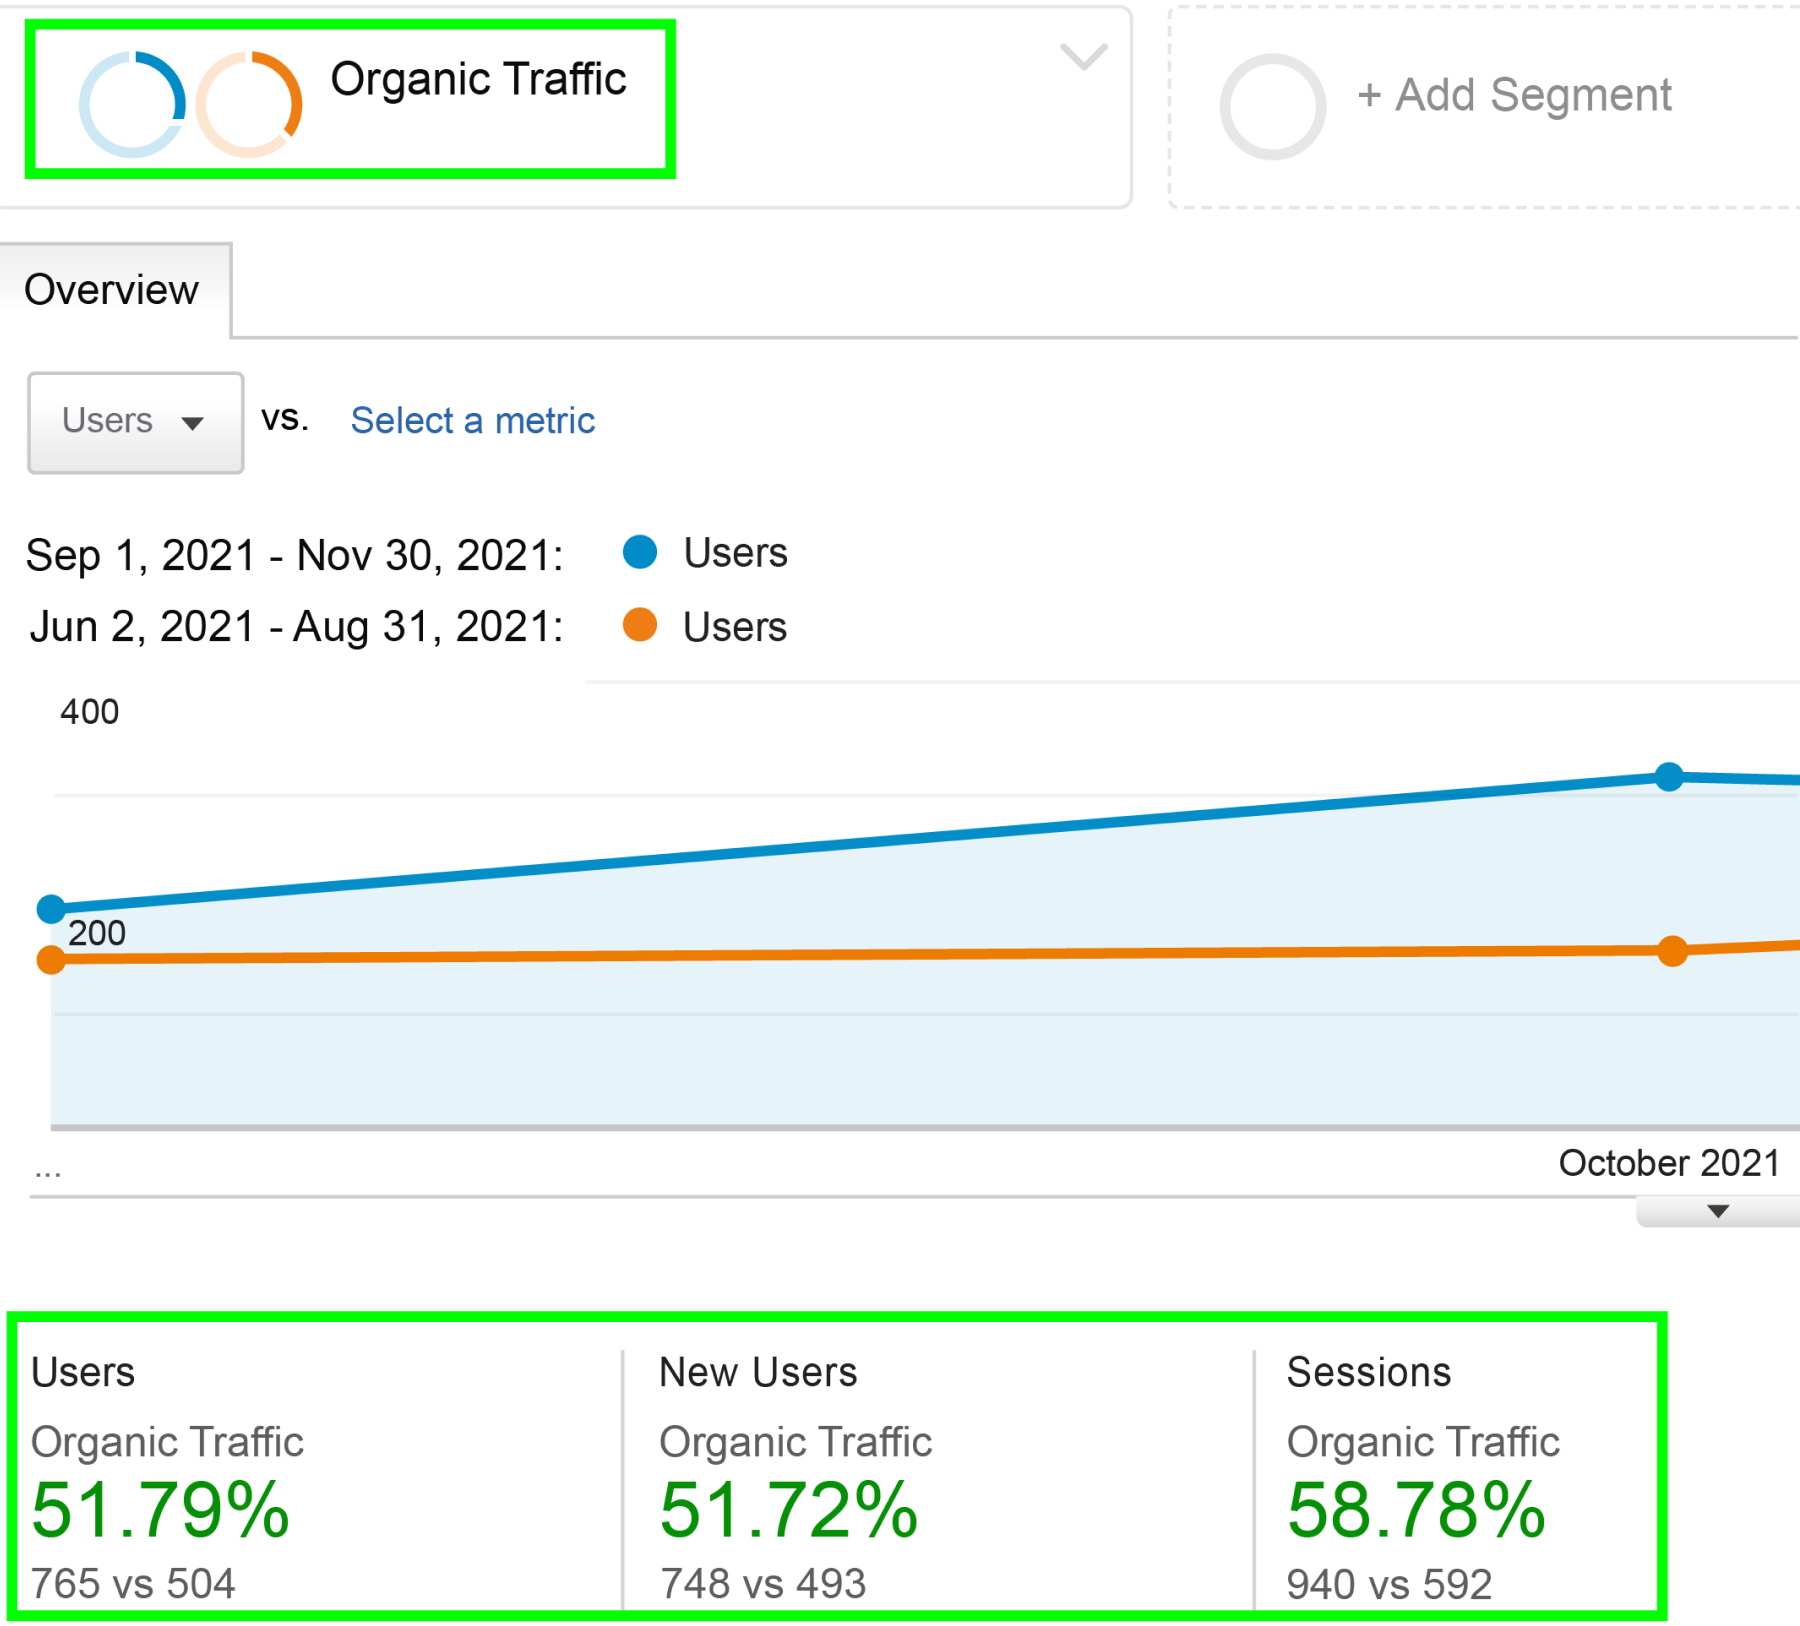The width and height of the screenshot is (1800, 1626).
Task: Open the Users metric dropdown
Action: tap(136, 422)
